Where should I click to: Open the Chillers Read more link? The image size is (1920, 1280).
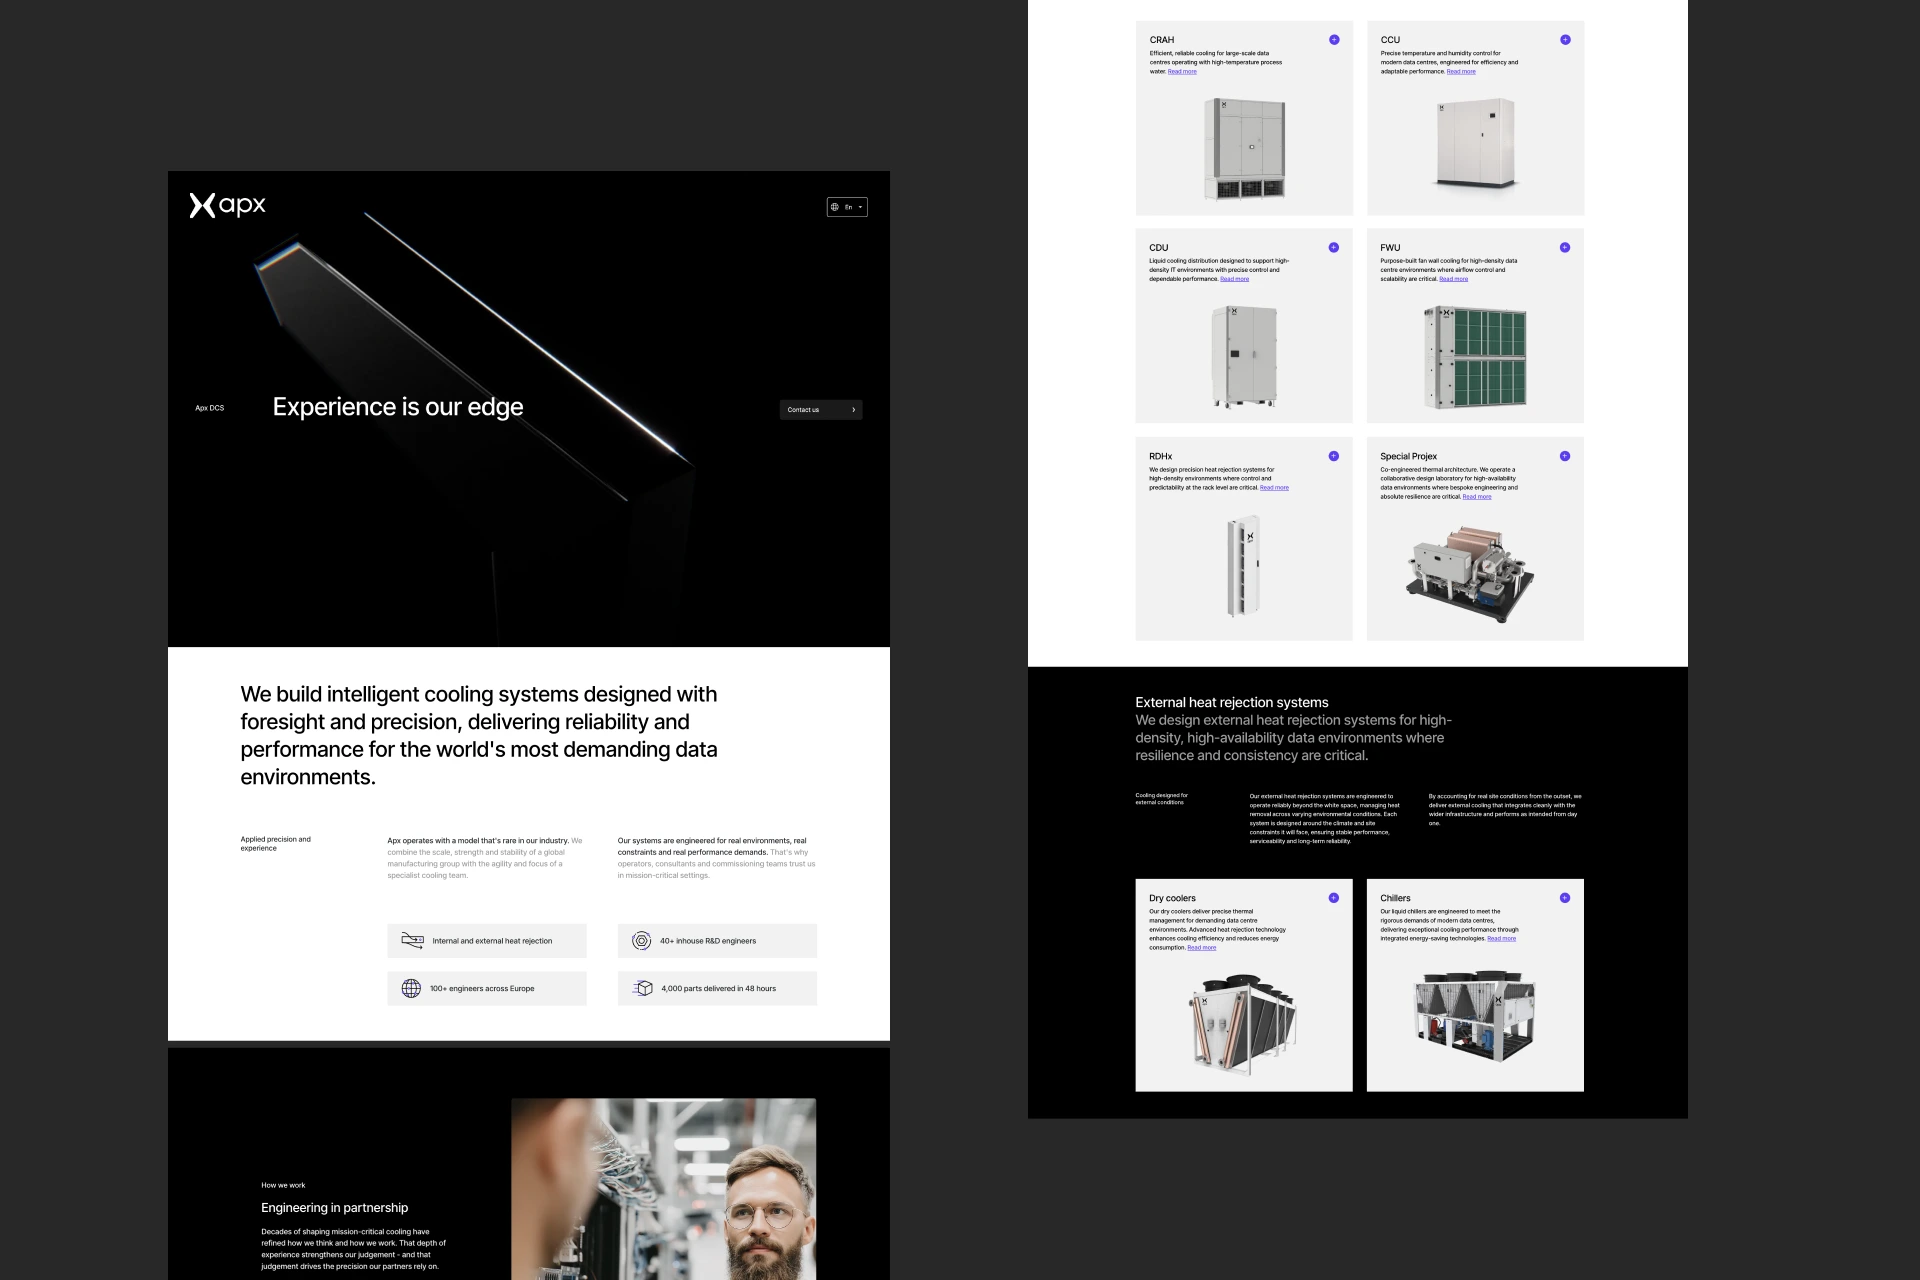(1501, 939)
